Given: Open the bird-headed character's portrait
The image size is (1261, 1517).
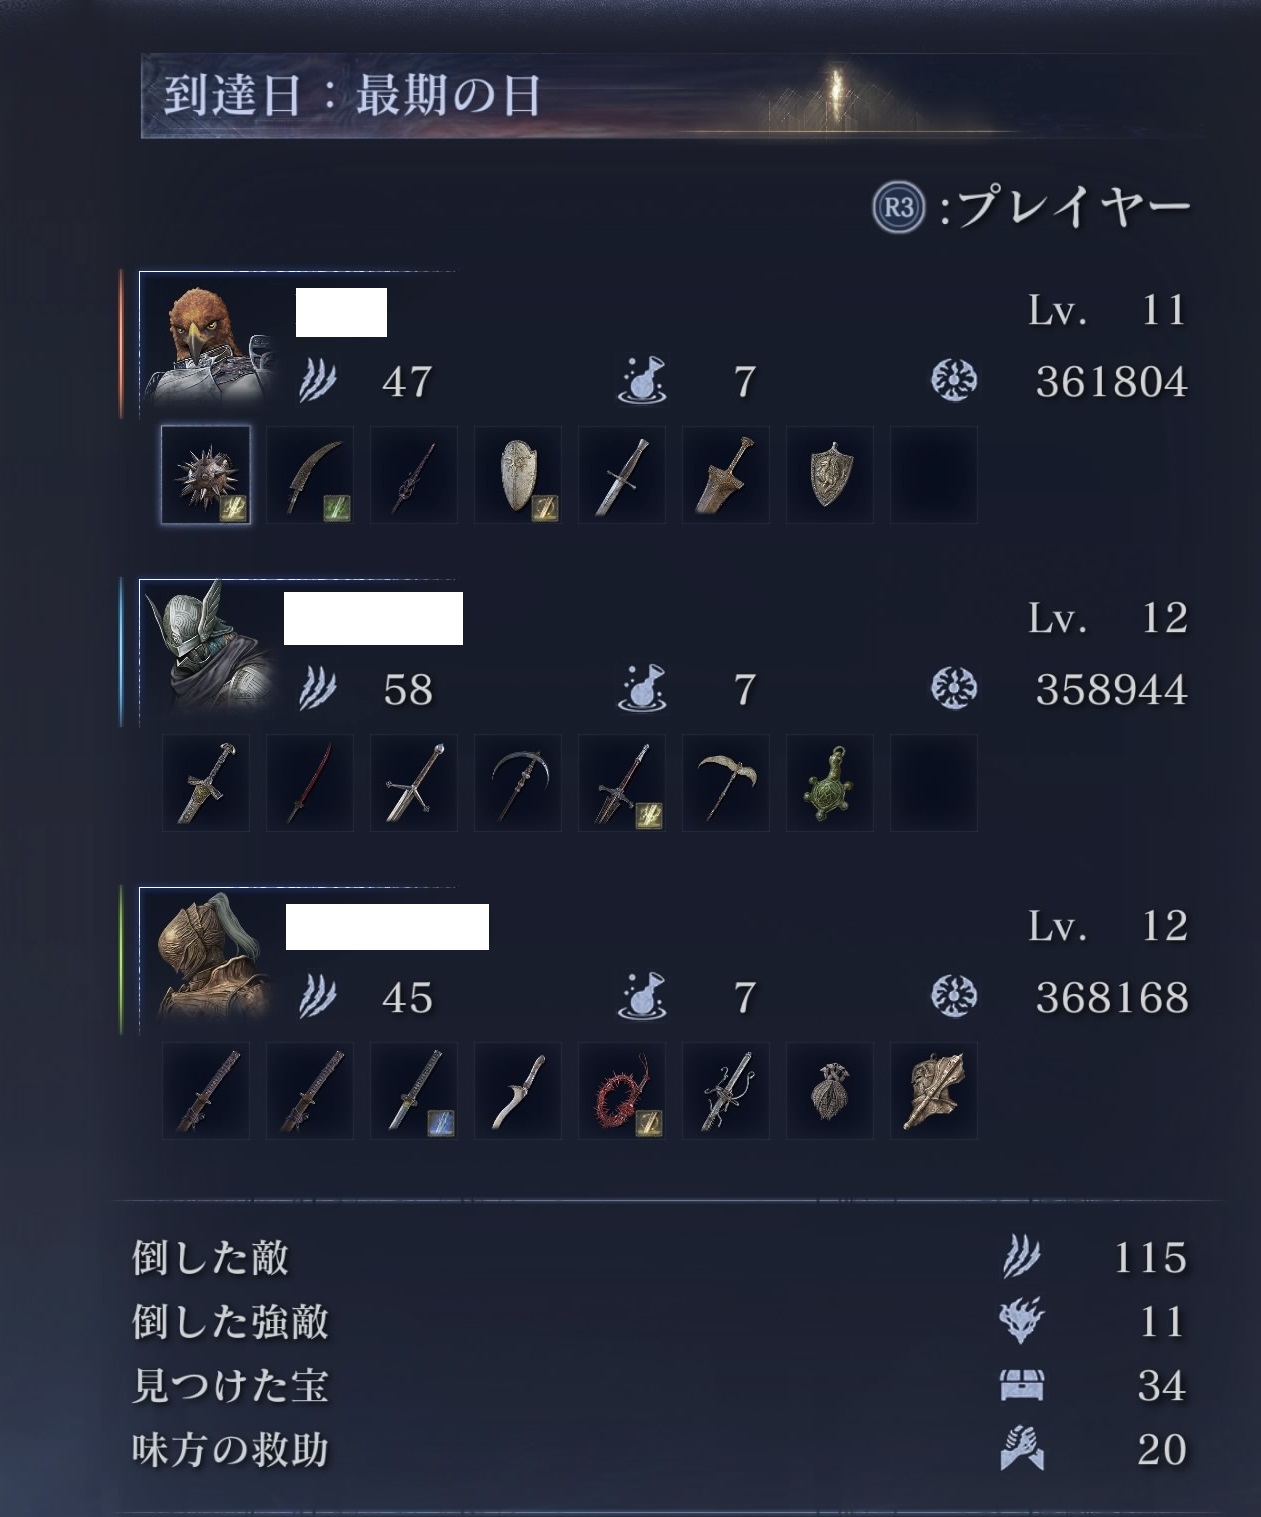Looking at the screenshot, I should 210,340.
